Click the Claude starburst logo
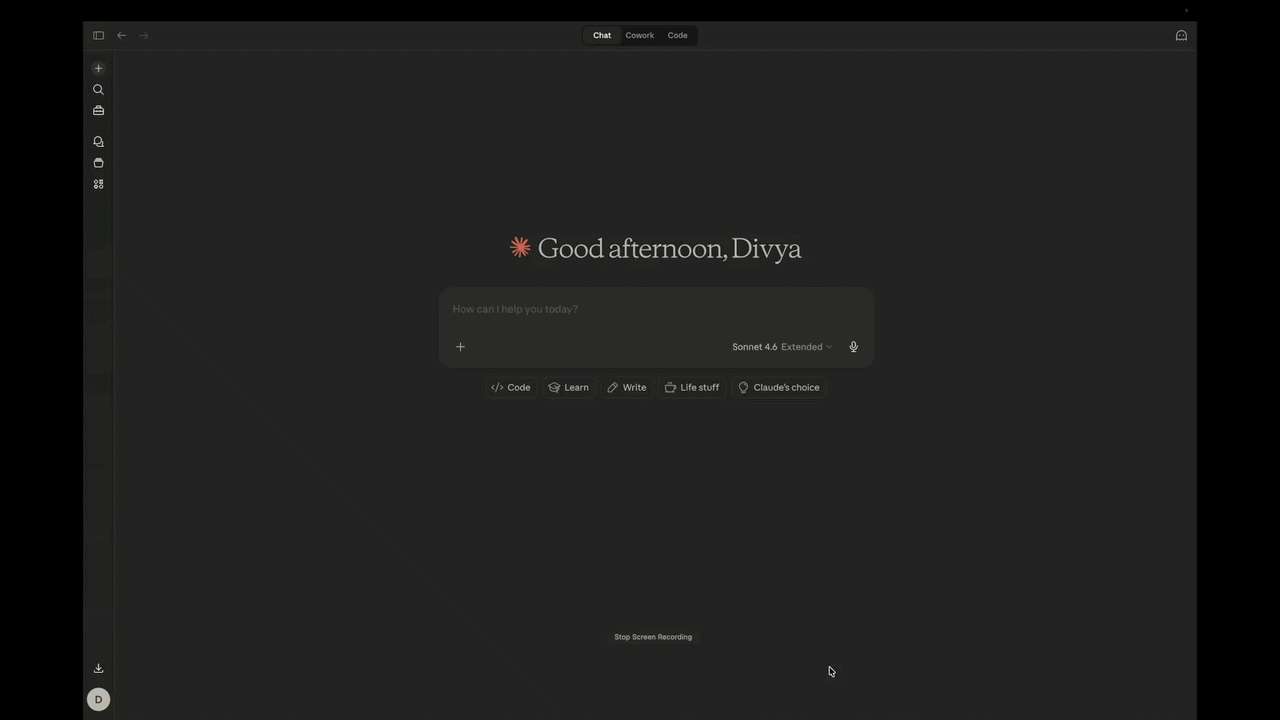The width and height of the screenshot is (1280, 720). [x=520, y=247]
